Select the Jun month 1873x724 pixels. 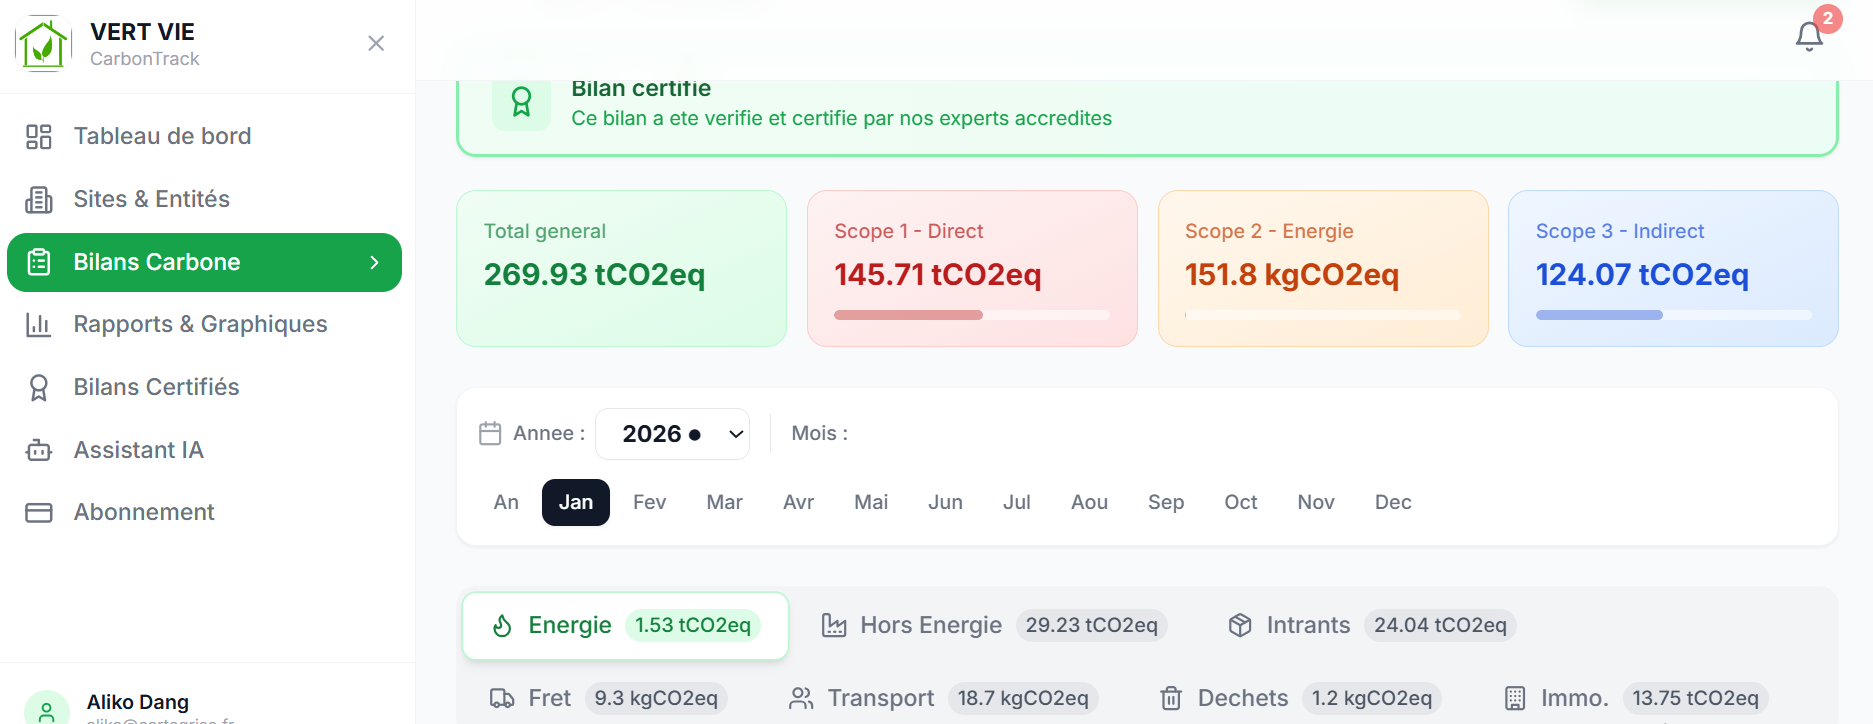[x=945, y=502]
